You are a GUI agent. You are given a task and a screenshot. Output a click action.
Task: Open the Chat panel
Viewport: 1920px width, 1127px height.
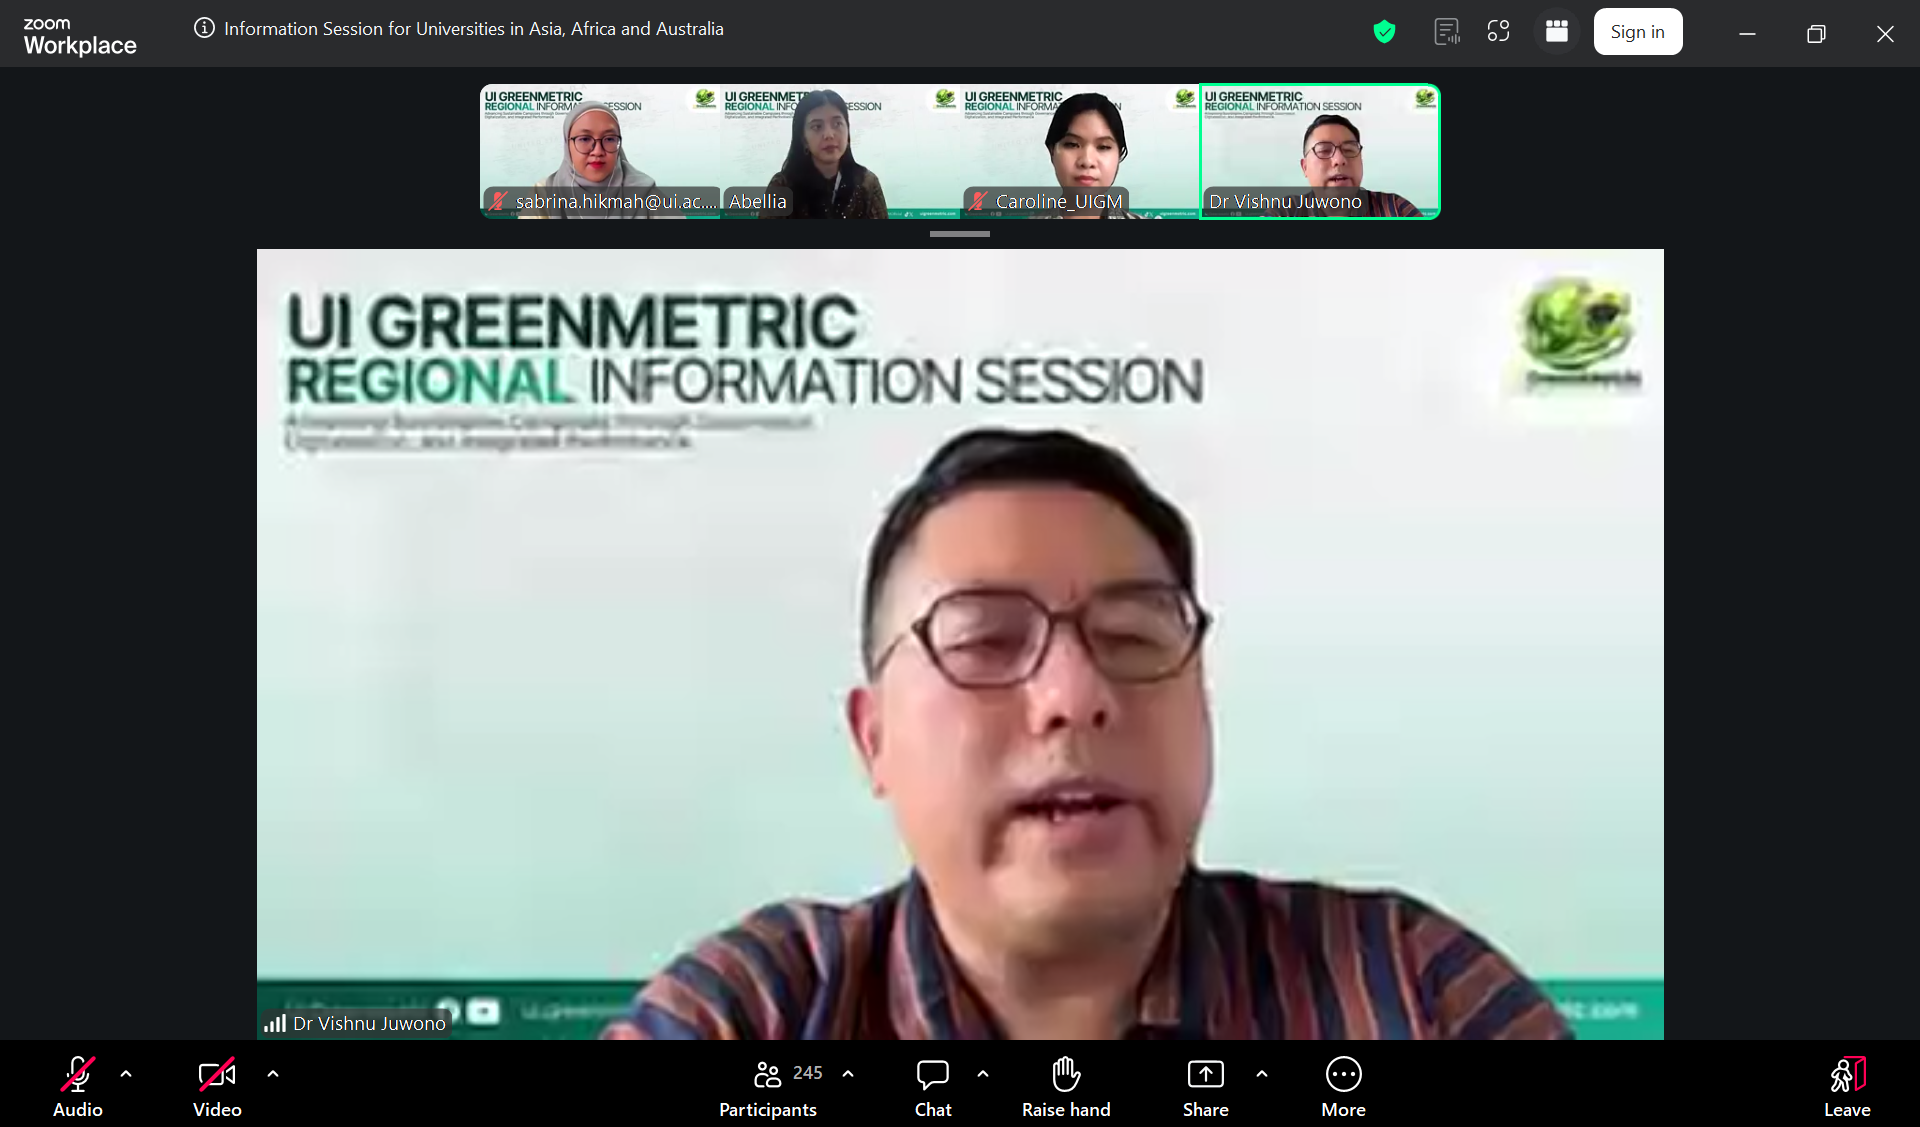(933, 1087)
